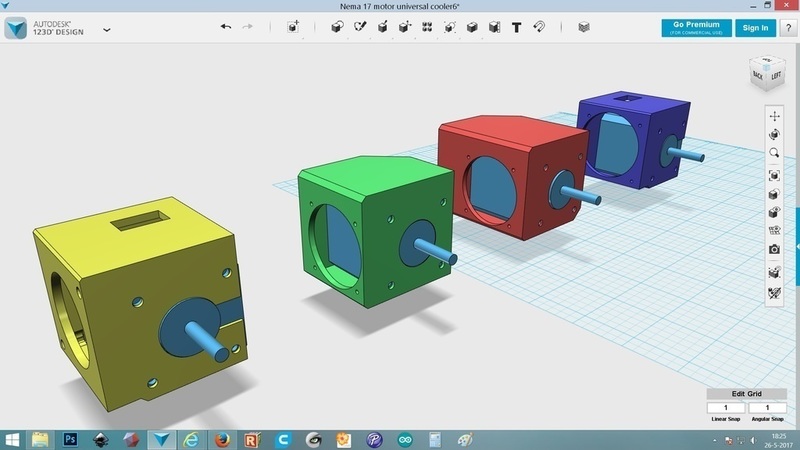Click the Autodesk 123D Design logo
The width and height of the screenshot is (800, 450).
[16, 28]
